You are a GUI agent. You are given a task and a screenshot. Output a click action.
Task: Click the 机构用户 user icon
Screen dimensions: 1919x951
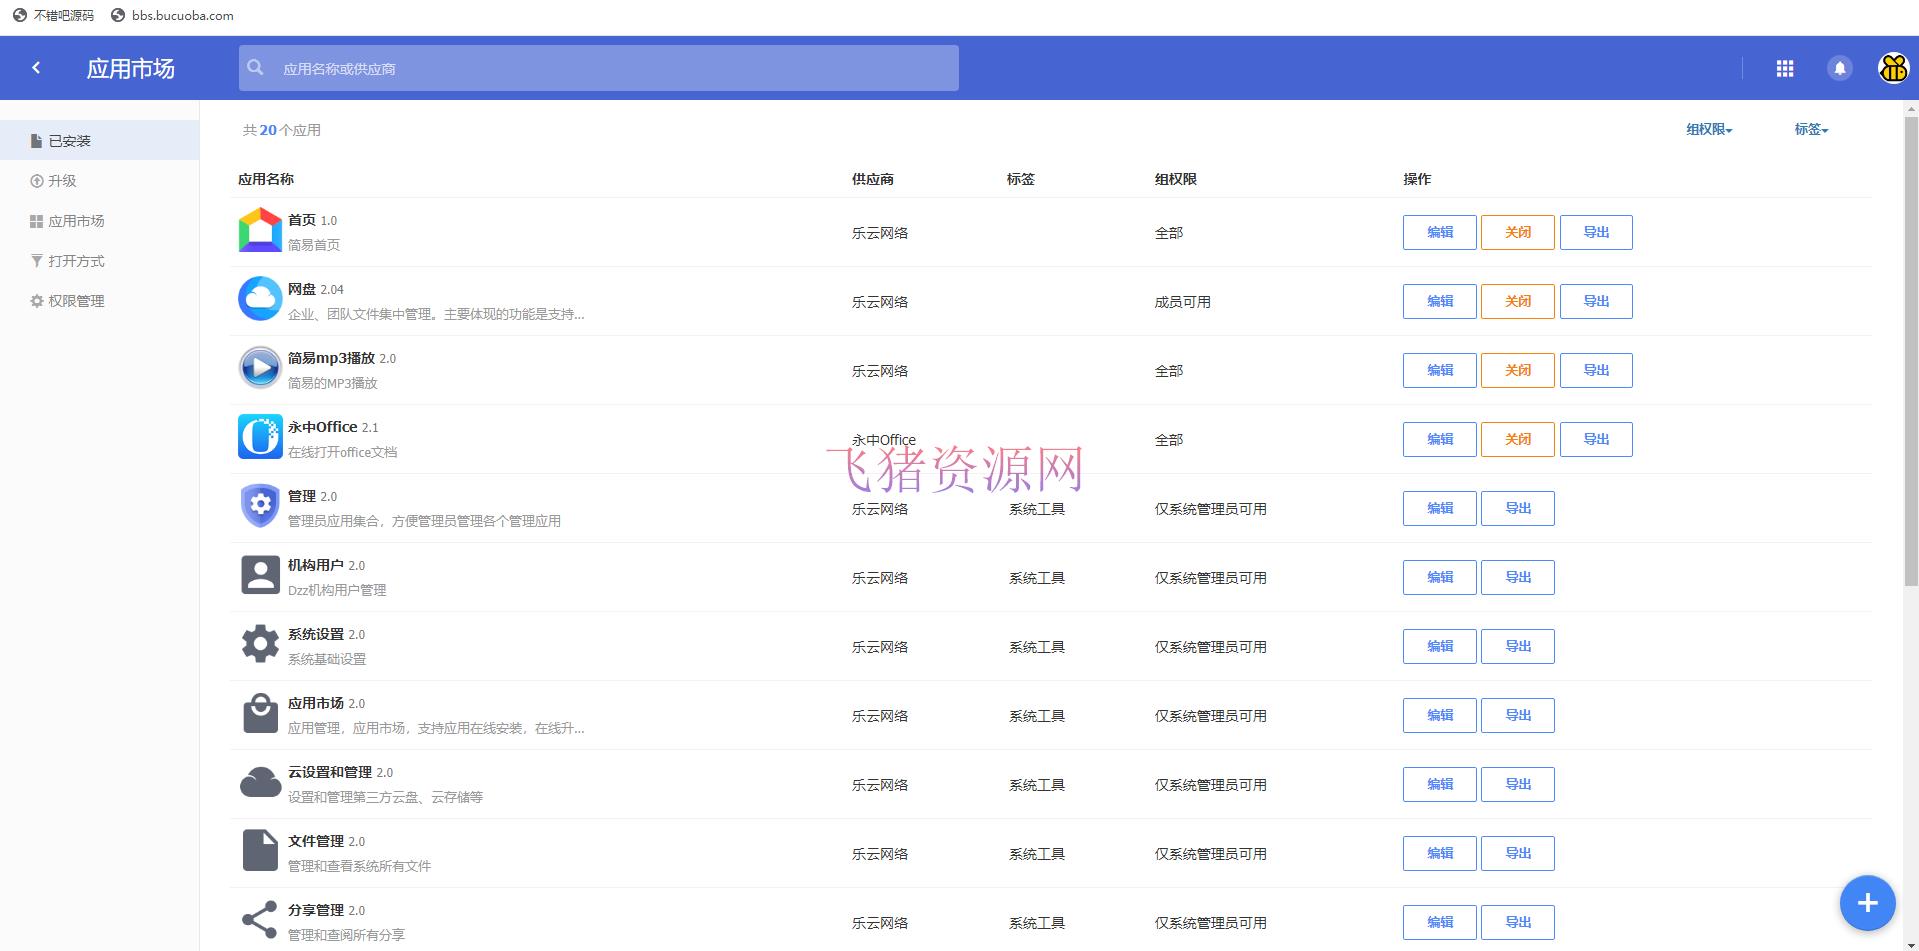point(259,576)
